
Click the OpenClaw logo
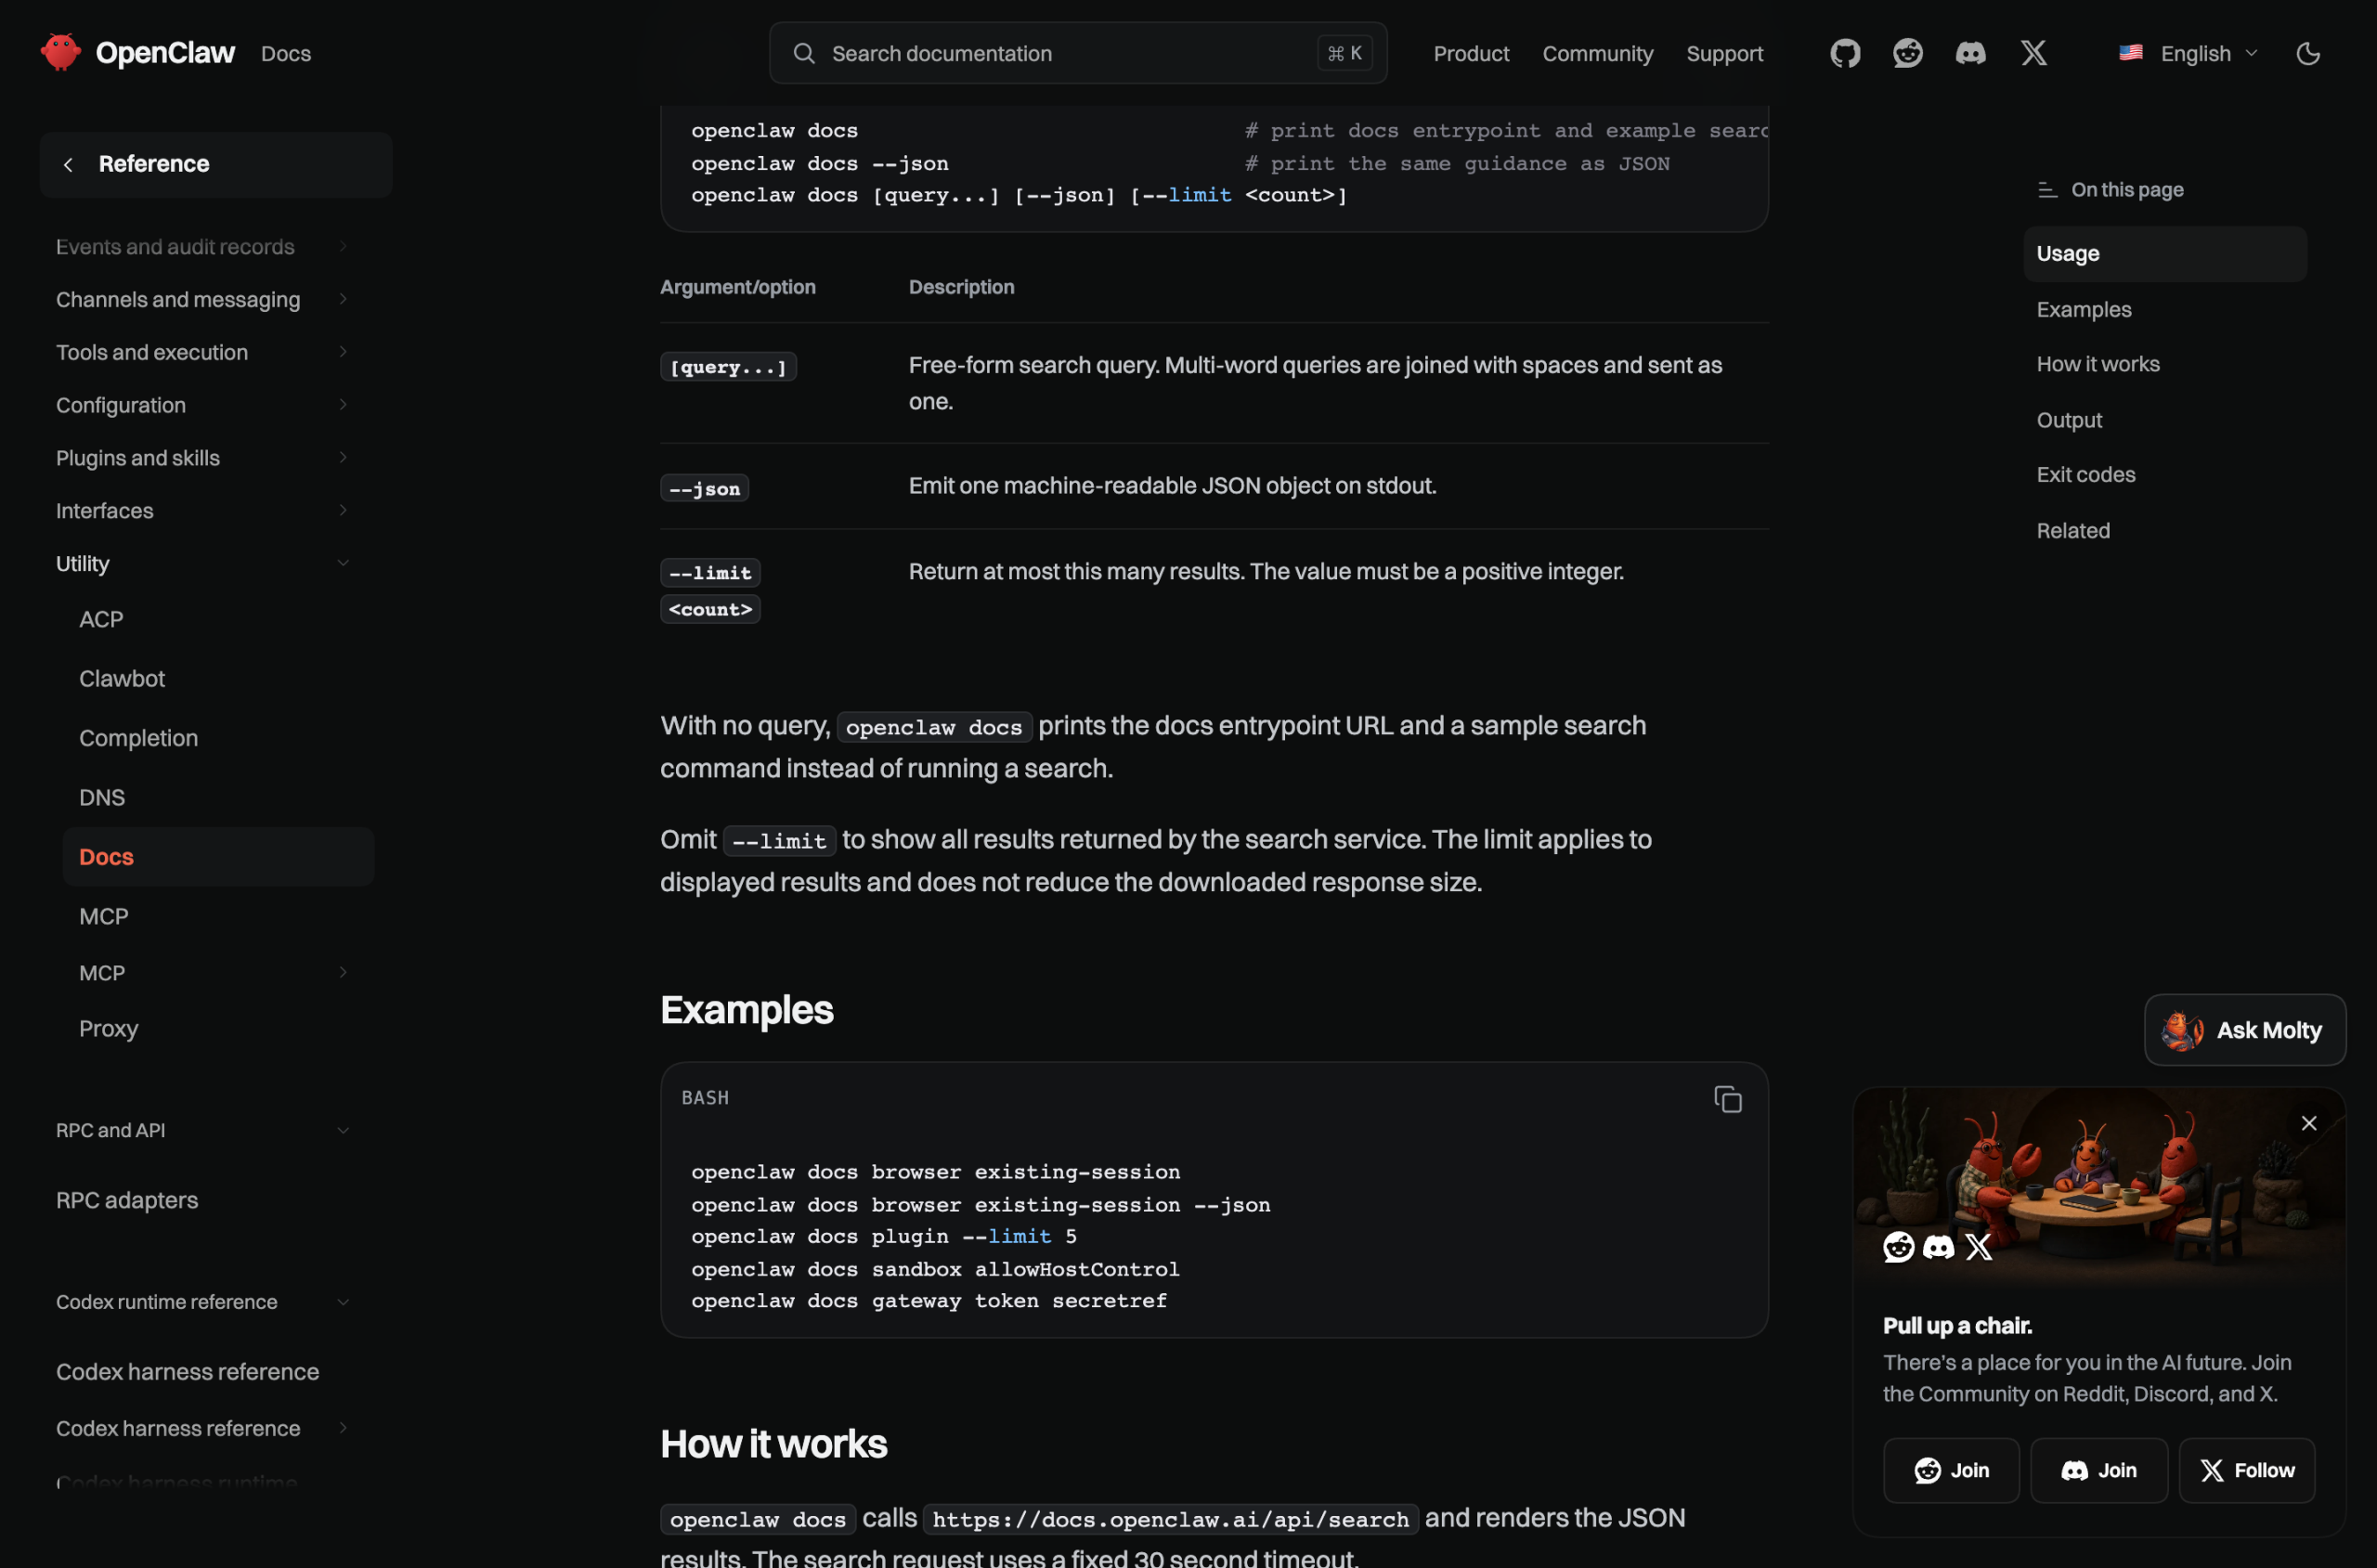138,53
